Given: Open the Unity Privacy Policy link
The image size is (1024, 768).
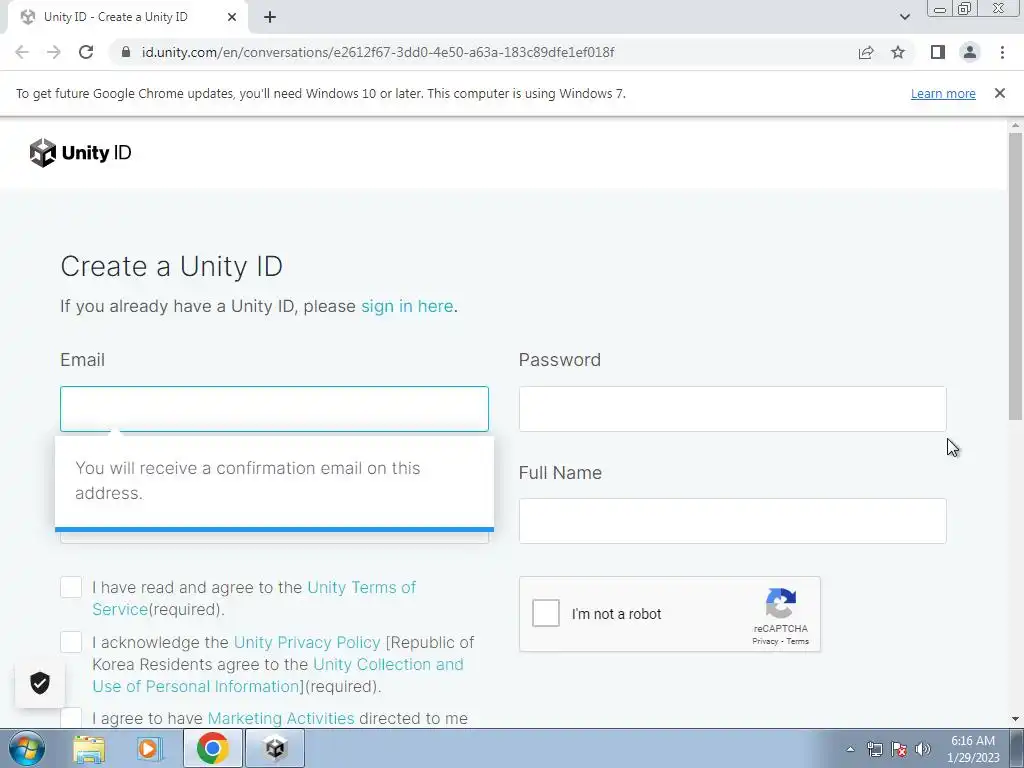Looking at the screenshot, I should pos(307,643).
